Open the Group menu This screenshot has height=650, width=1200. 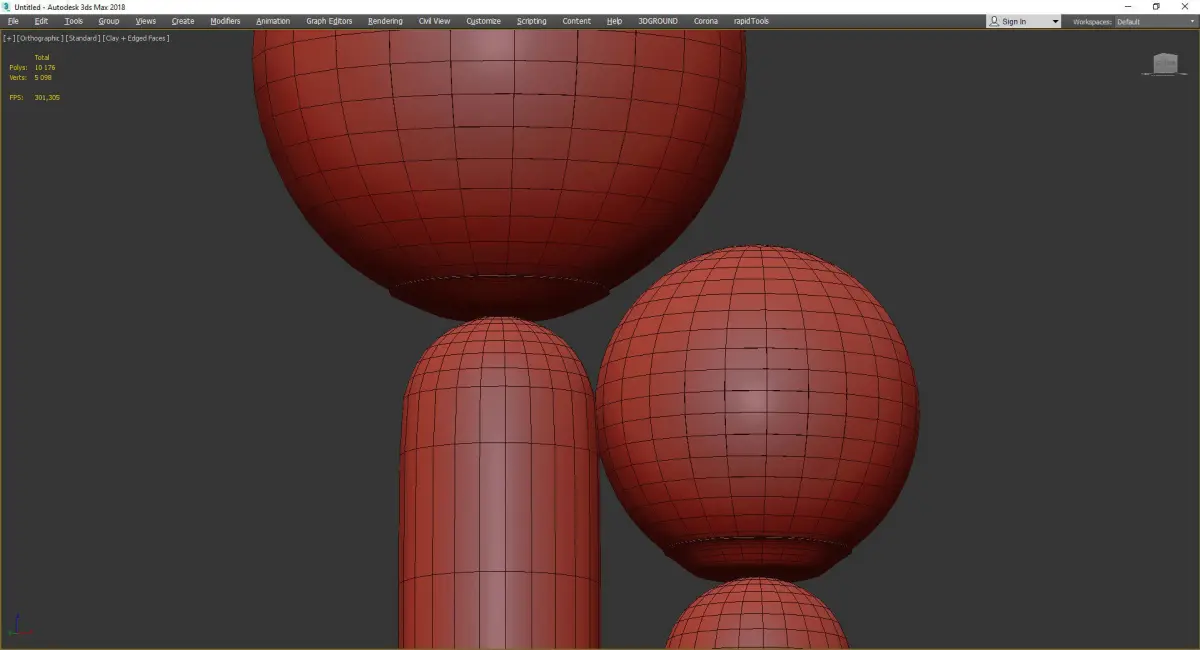109,21
